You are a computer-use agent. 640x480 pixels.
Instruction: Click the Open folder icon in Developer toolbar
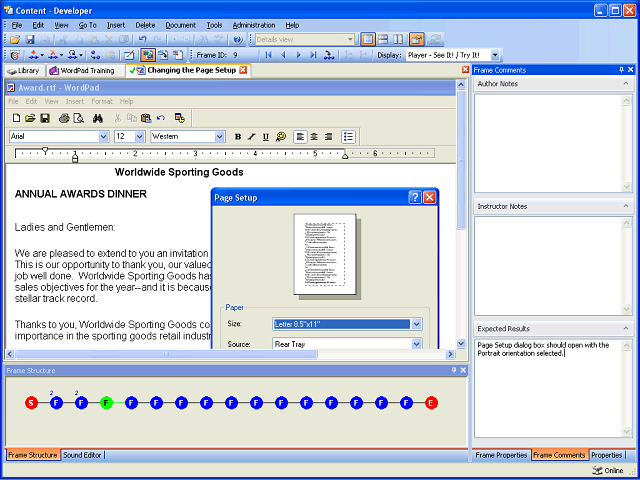click(15, 40)
